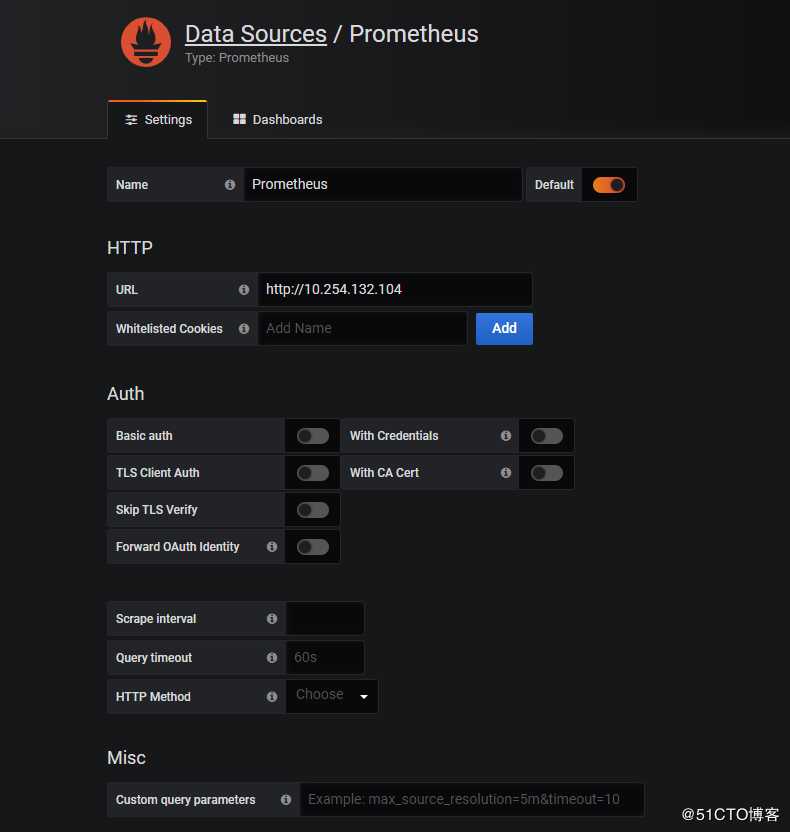Click the info icon beside URL
The image size is (790, 832).
tap(244, 290)
